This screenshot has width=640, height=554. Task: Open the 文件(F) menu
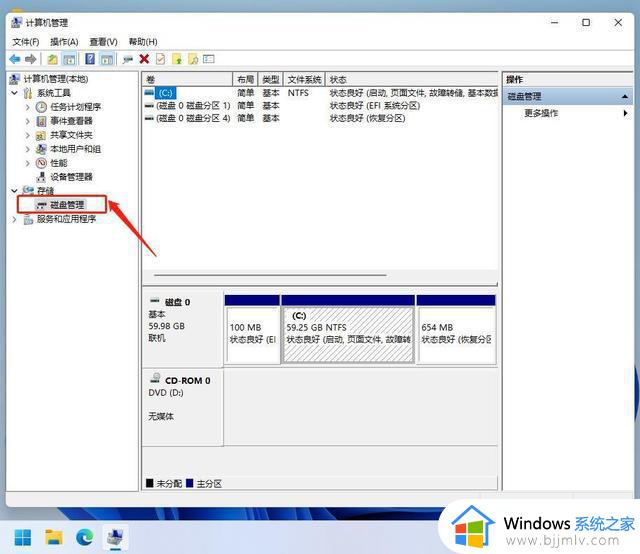tap(26, 42)
